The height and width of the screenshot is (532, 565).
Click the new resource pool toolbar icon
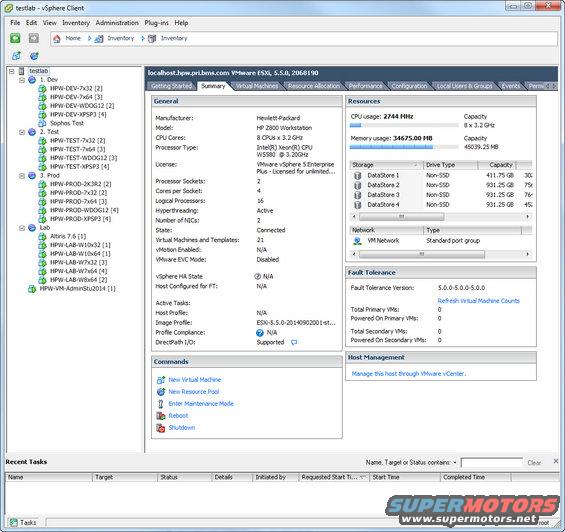point(34,56)
